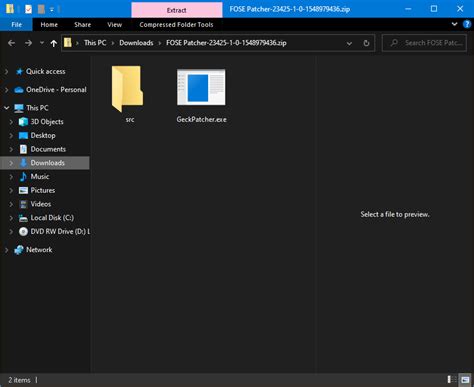The height and width of the screenshot is (387, 474).
Task: Select Network in navigation pane
Action: 39,250
